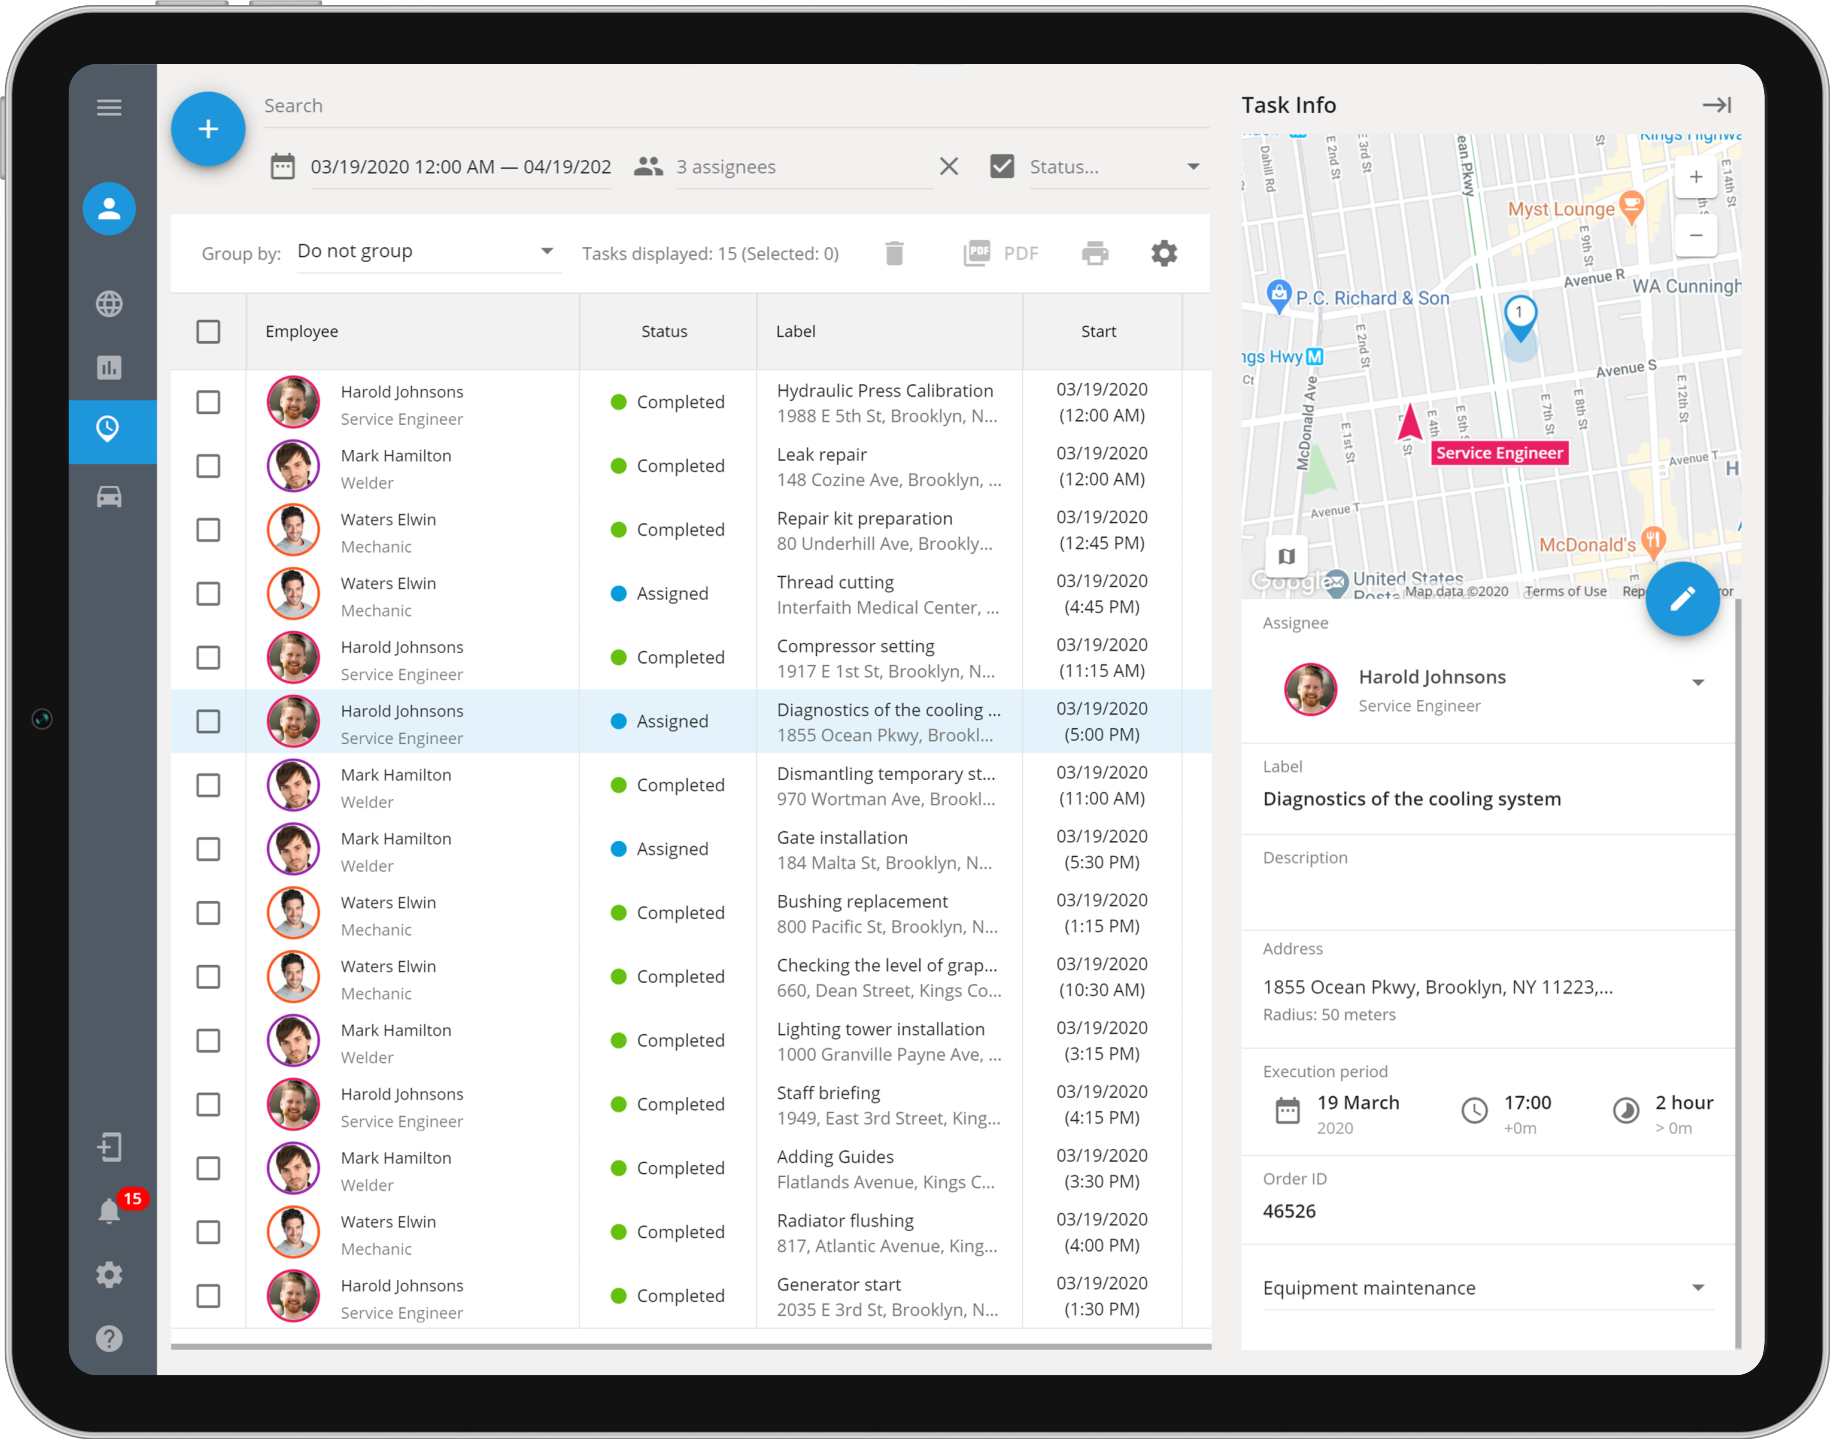This screenshot has width=1830, height=1439.
Task: Export the task list to PDF
Action: pyautogui.click(x=1001, y=254)
